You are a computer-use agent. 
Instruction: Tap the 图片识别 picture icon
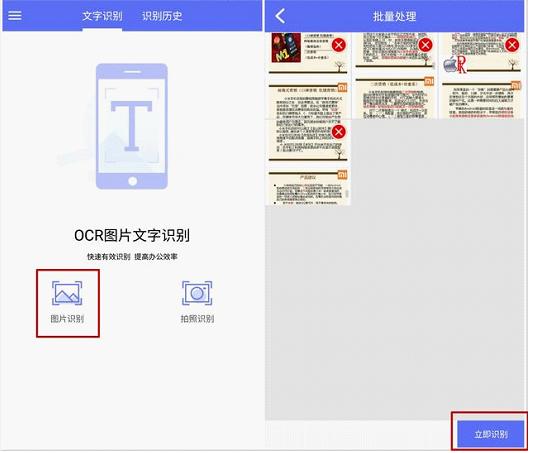[67, 293]
